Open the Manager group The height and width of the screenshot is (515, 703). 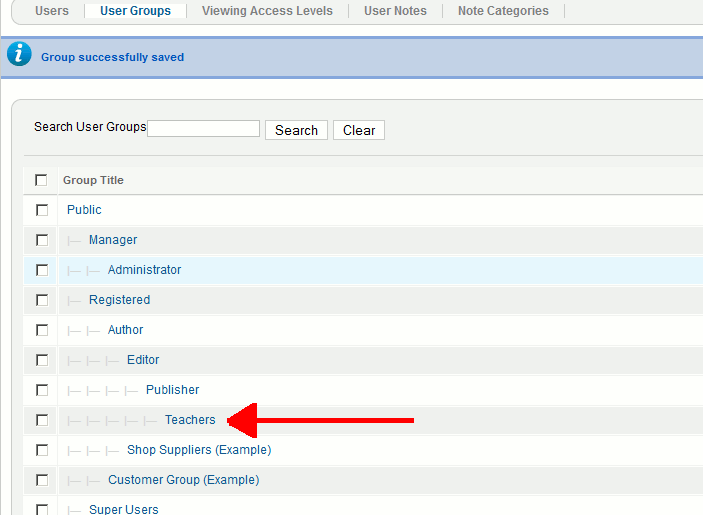(x=113, y=240)
